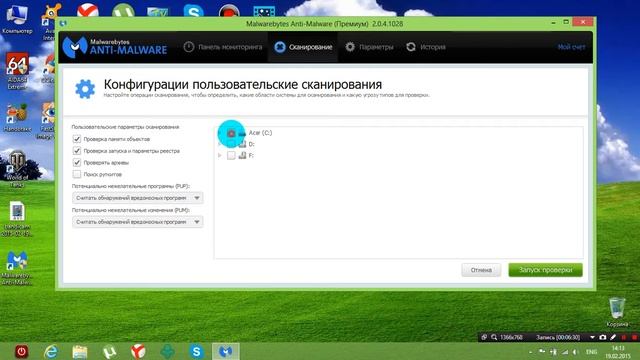Click the F: drive icon

(x=242, y=155)
